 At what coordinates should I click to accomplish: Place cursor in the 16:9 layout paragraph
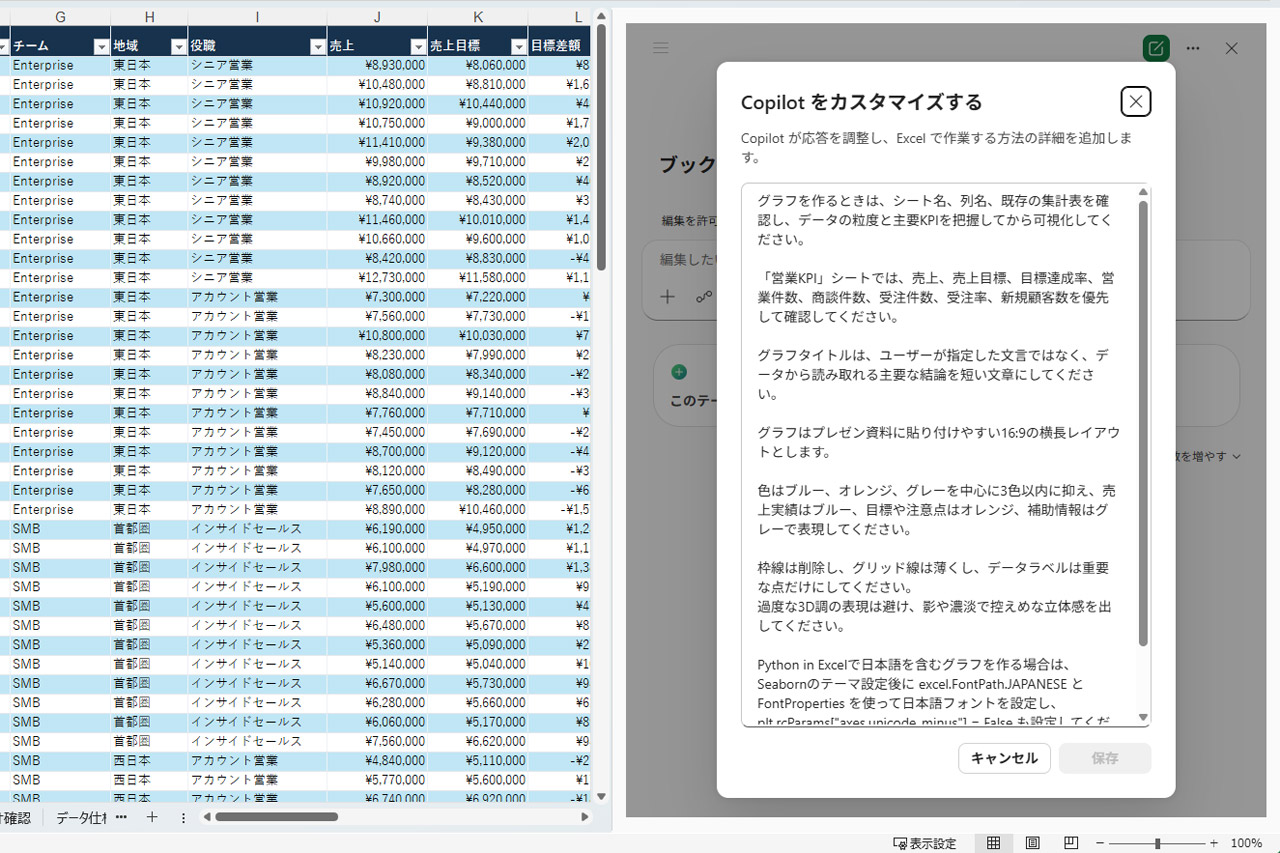click(938, 442)
